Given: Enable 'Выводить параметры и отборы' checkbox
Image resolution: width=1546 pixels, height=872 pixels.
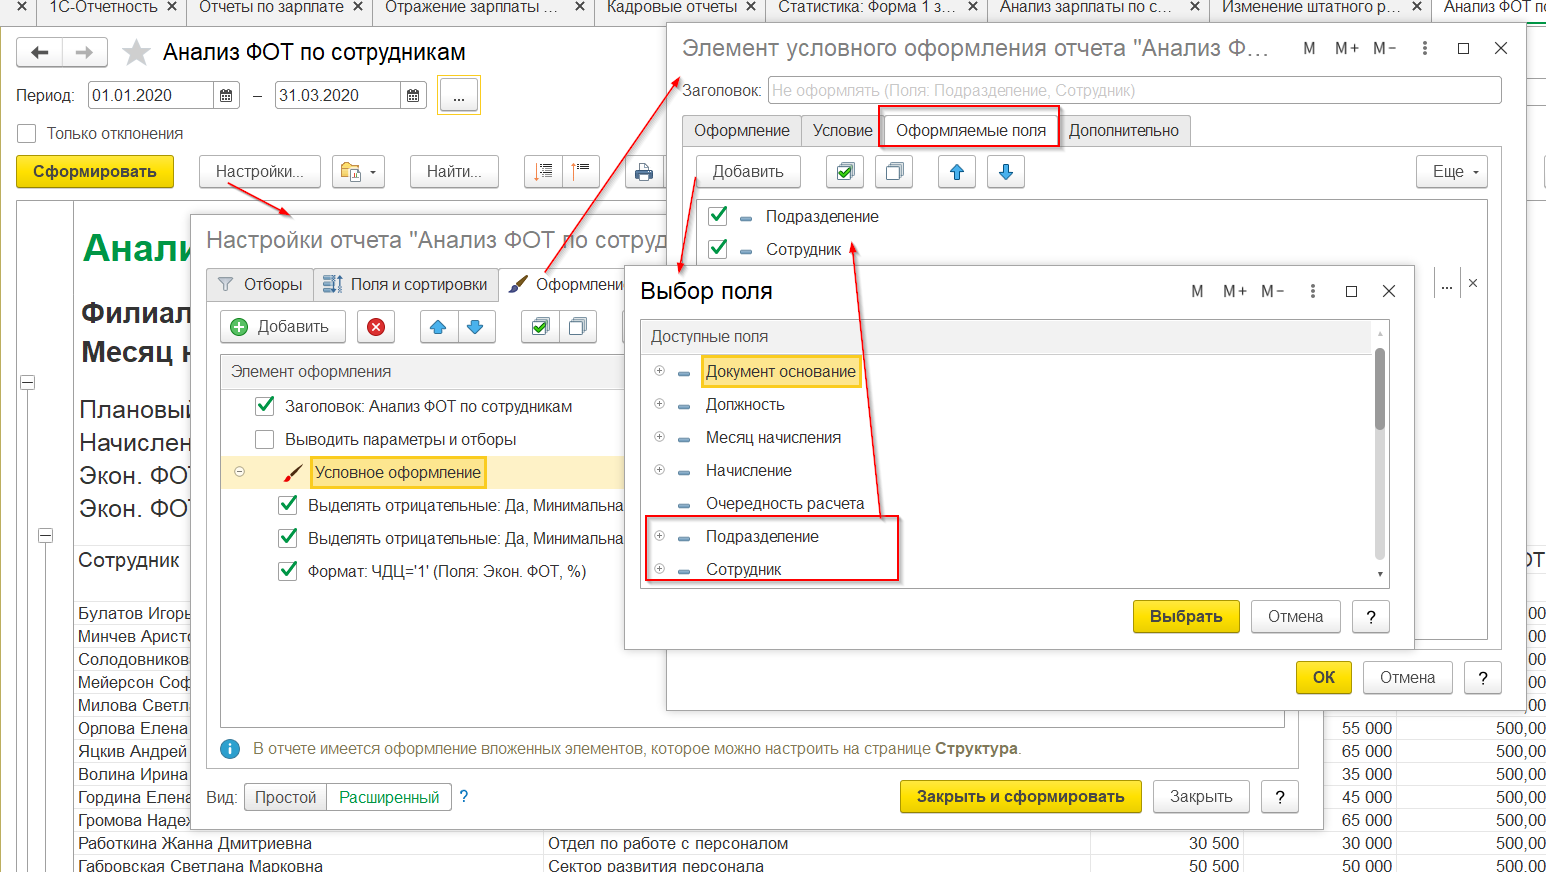Looking at the screenshot, I should [x=265, y=439].
